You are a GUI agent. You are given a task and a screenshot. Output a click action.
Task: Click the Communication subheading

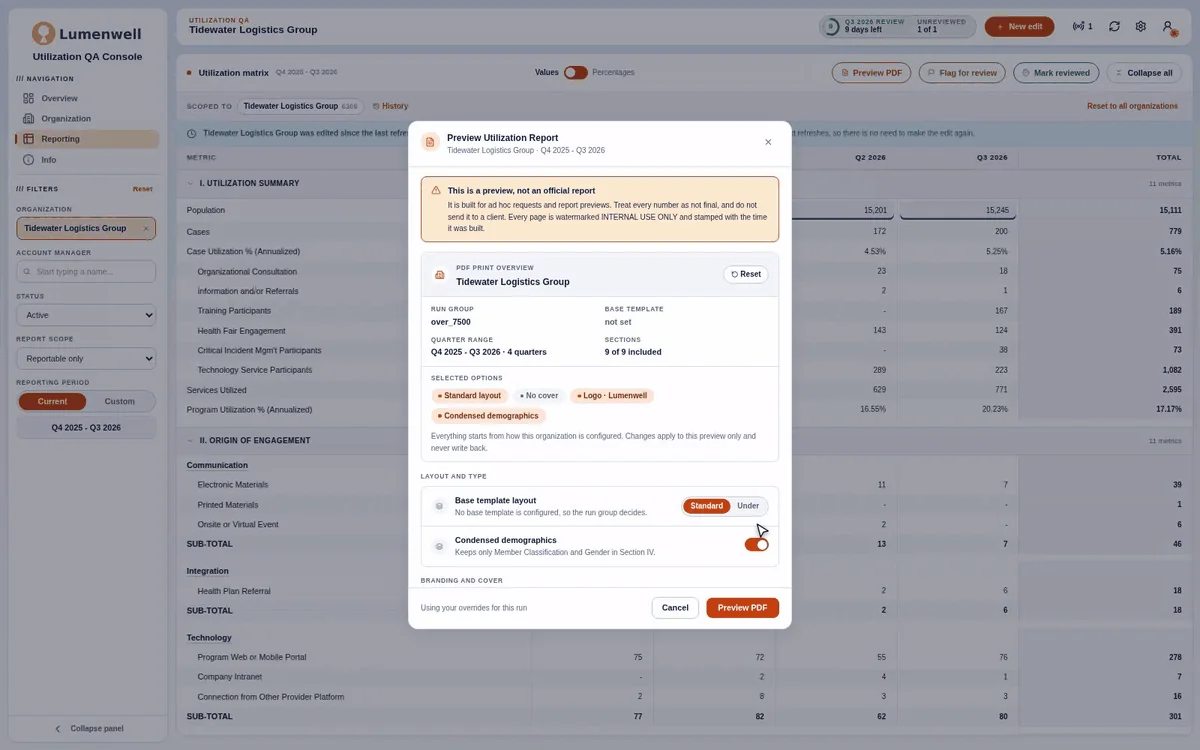click(x=217, y=465)
